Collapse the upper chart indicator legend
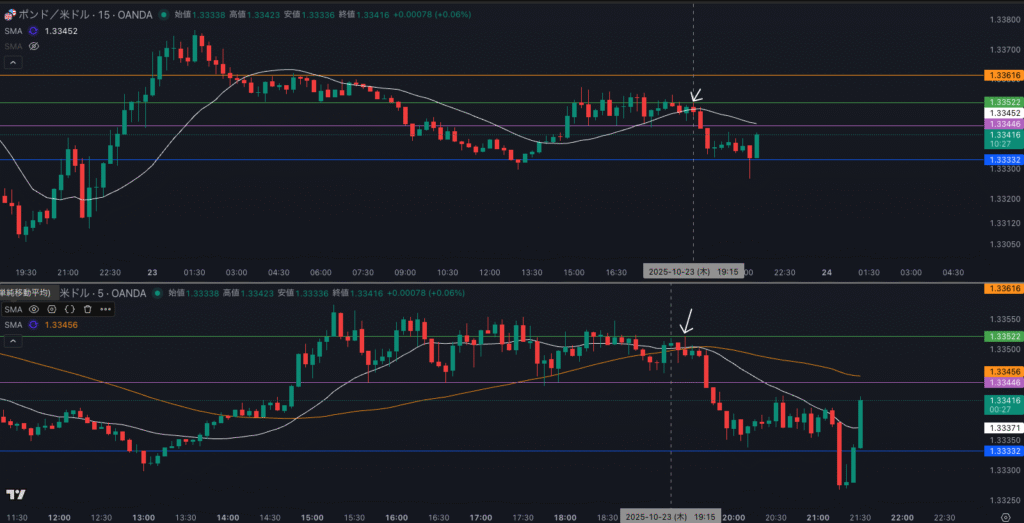The height and width of the screenshot is (523, 1024). pyautogui.click(x=13, y=62)
